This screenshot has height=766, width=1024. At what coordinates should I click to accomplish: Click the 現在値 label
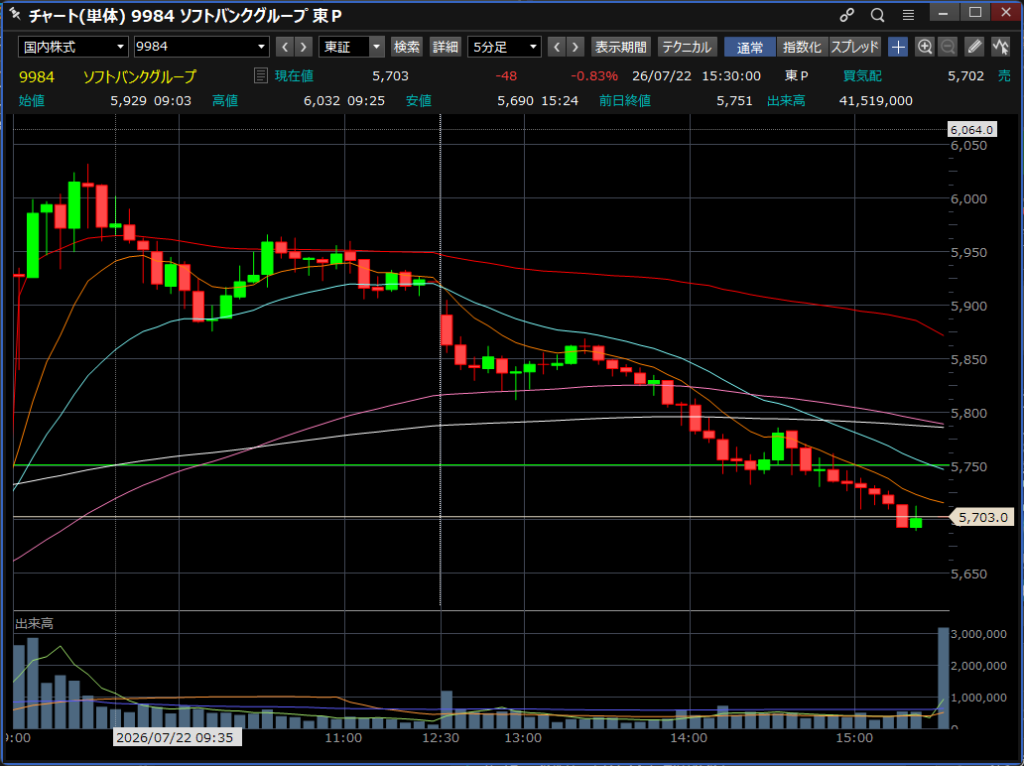(x=294, y=76)
